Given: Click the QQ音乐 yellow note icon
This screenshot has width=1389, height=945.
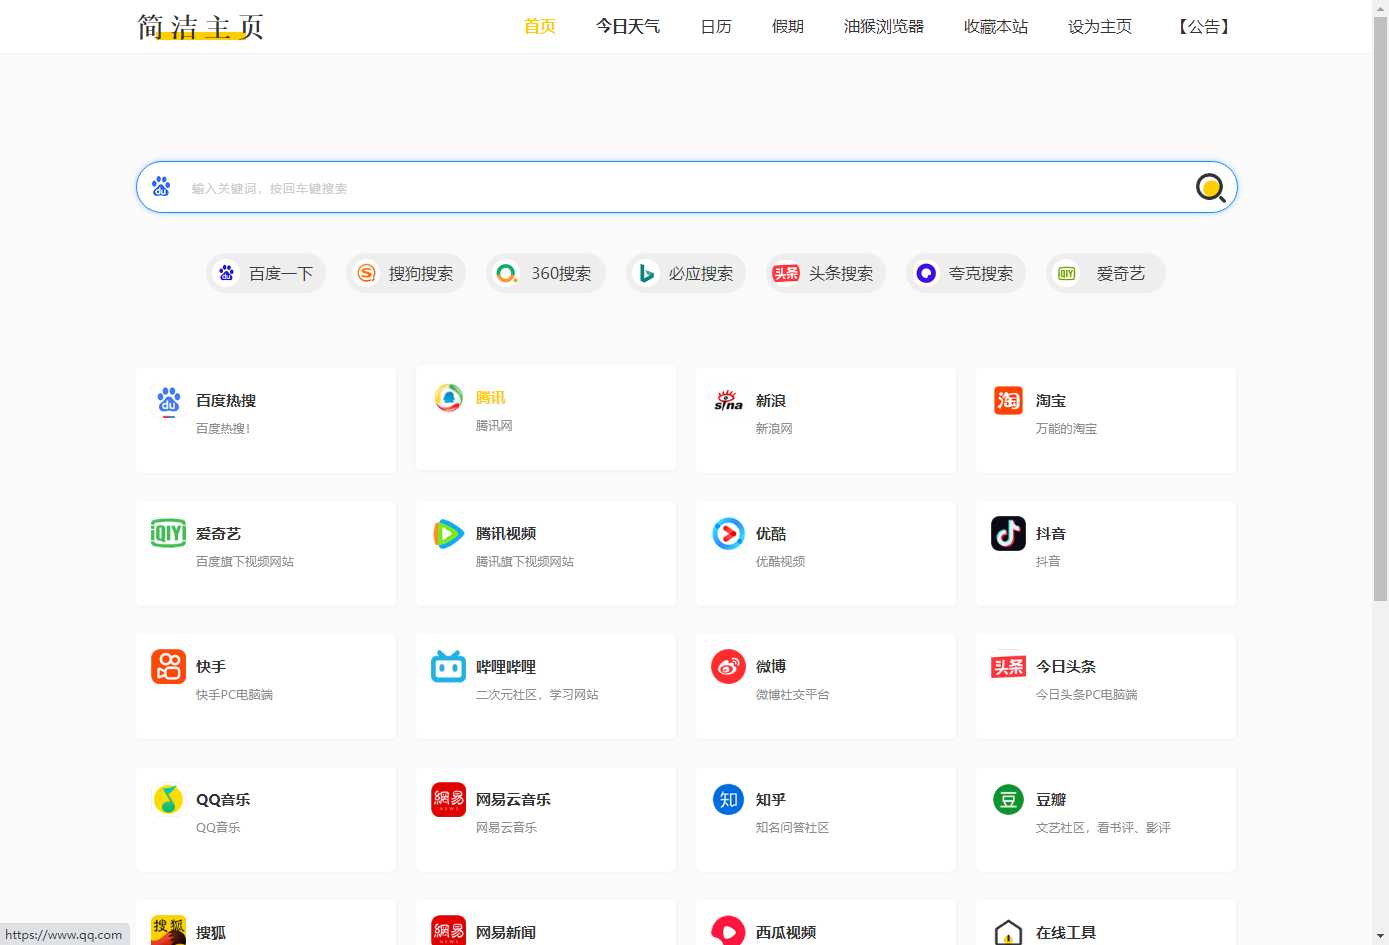Looking at the screenshot, I should [168, 800].
